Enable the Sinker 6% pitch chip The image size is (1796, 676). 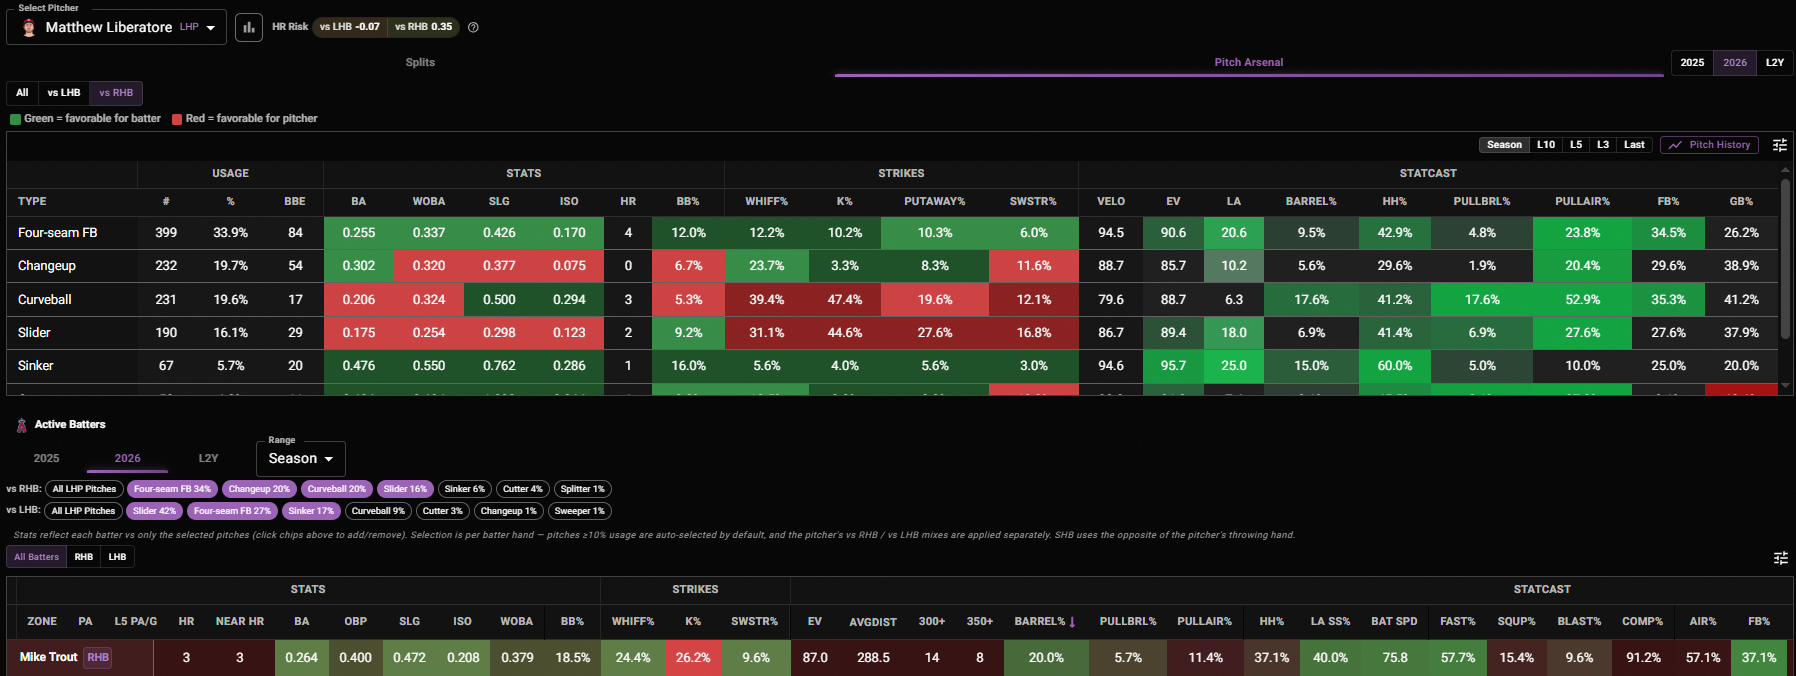click(465, 489)
